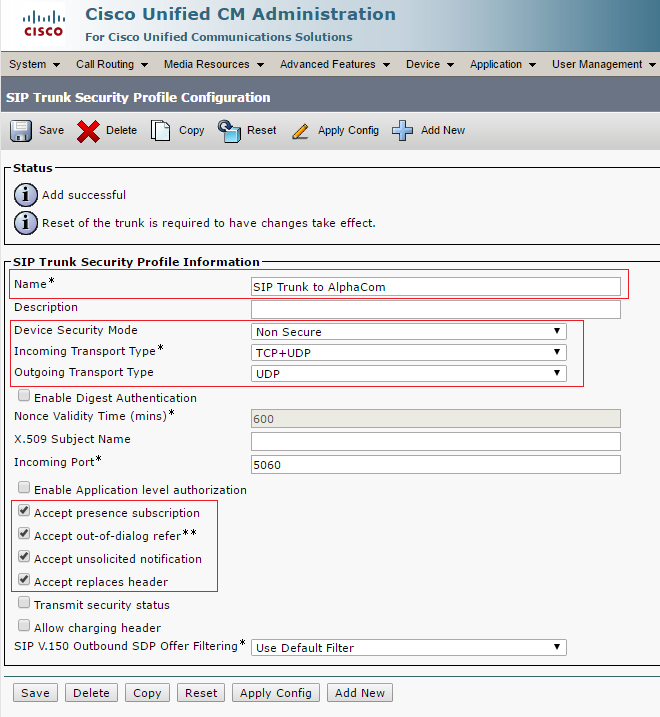
Task: Click the Add New text in top toolbar
Action: tap(443, 130)
